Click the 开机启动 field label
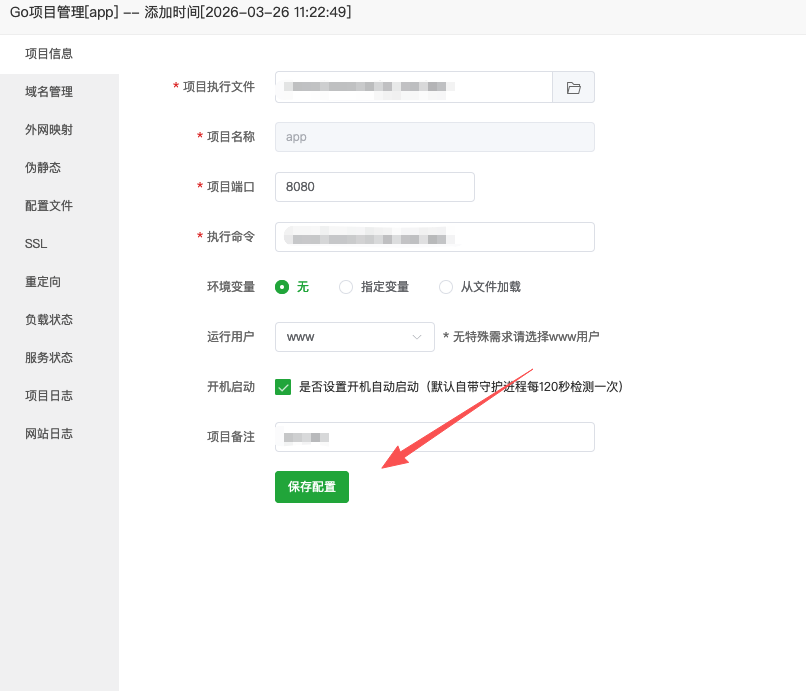 (231, 387)
